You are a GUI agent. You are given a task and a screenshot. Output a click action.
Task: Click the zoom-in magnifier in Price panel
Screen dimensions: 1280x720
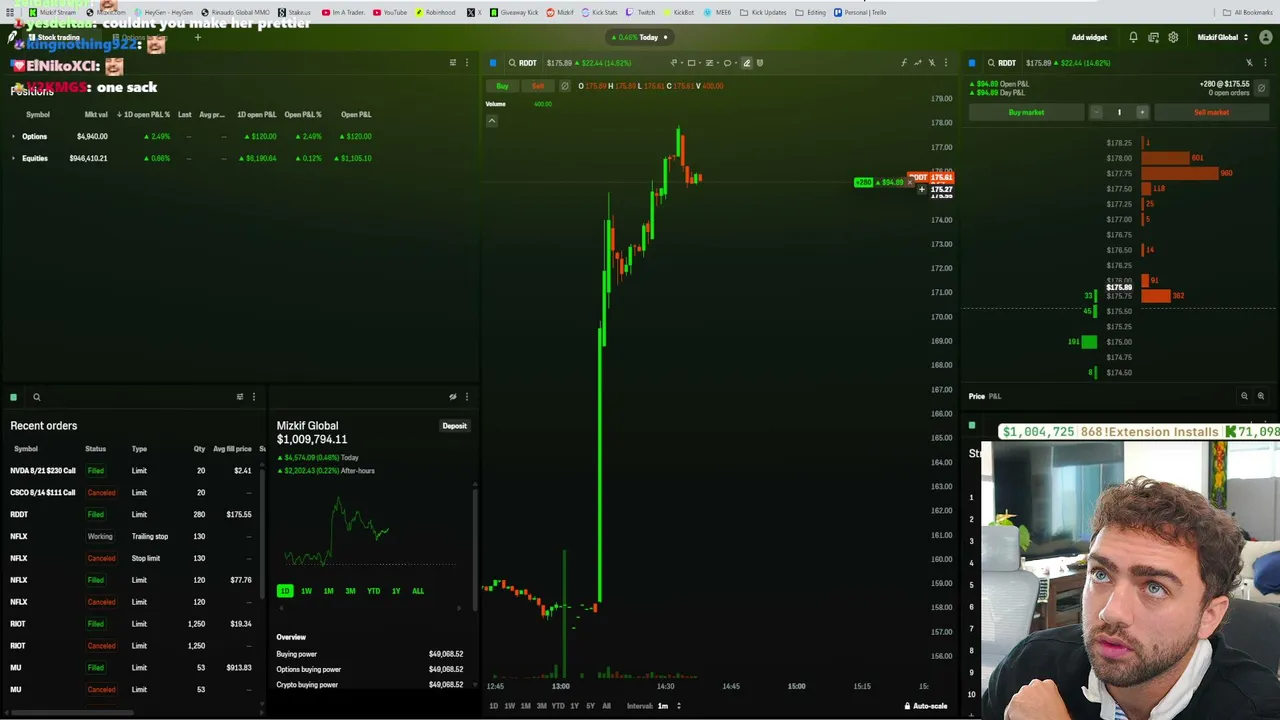coord(1261,396)
